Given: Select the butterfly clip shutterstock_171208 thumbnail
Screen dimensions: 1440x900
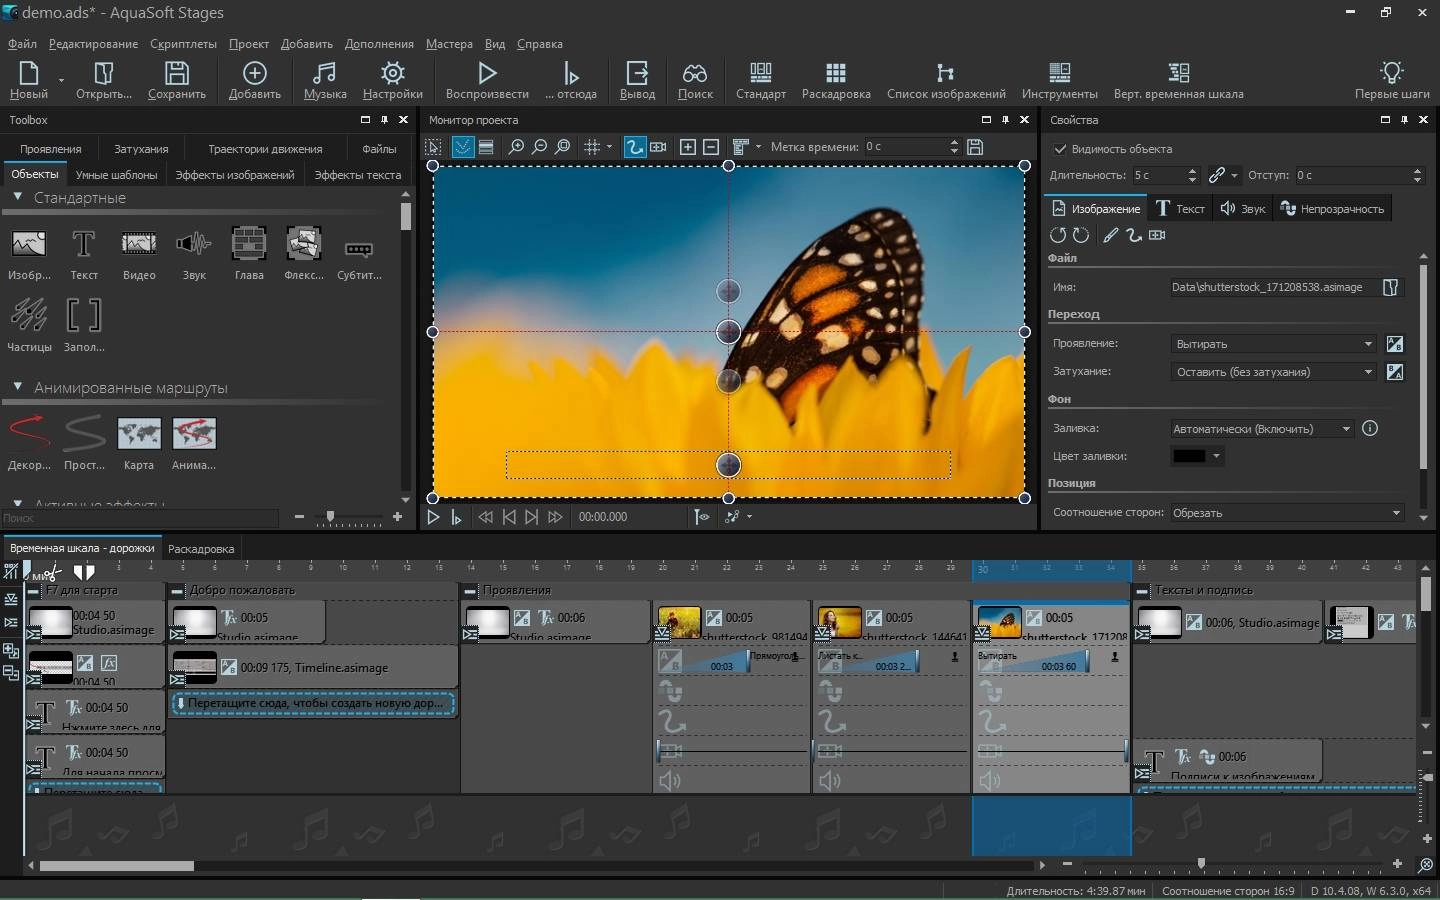Looking at the screenshot, I should pyautogui.click(x=998, y=623).
